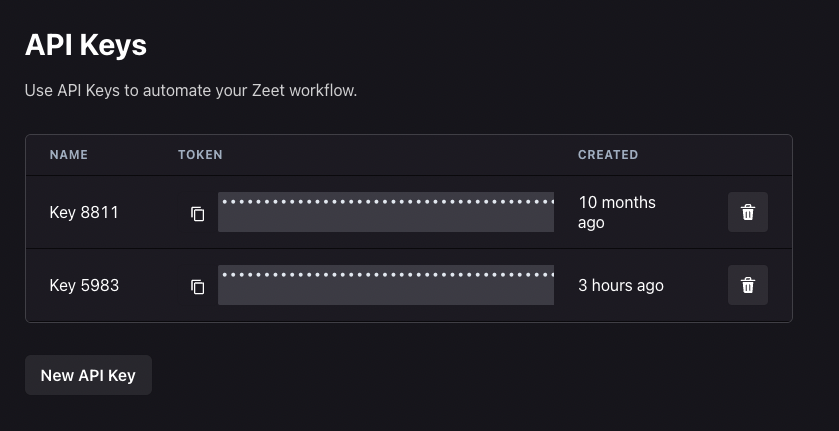Click the NAME column header

pos(68,155)
